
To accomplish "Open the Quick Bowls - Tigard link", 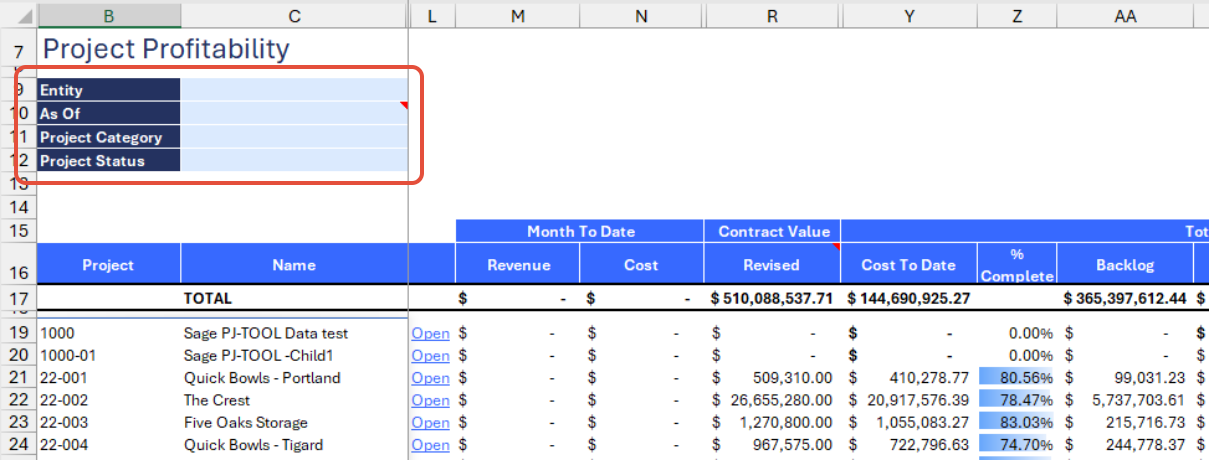I will tap(430, 445).
